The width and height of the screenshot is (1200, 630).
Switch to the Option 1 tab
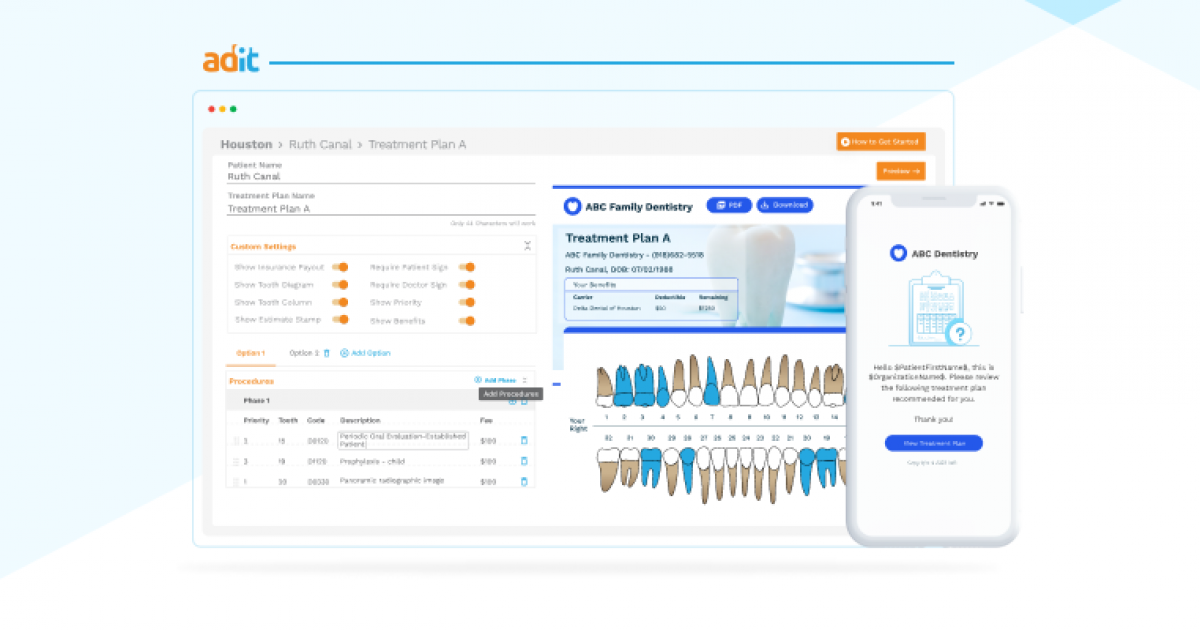click(251, 353)
